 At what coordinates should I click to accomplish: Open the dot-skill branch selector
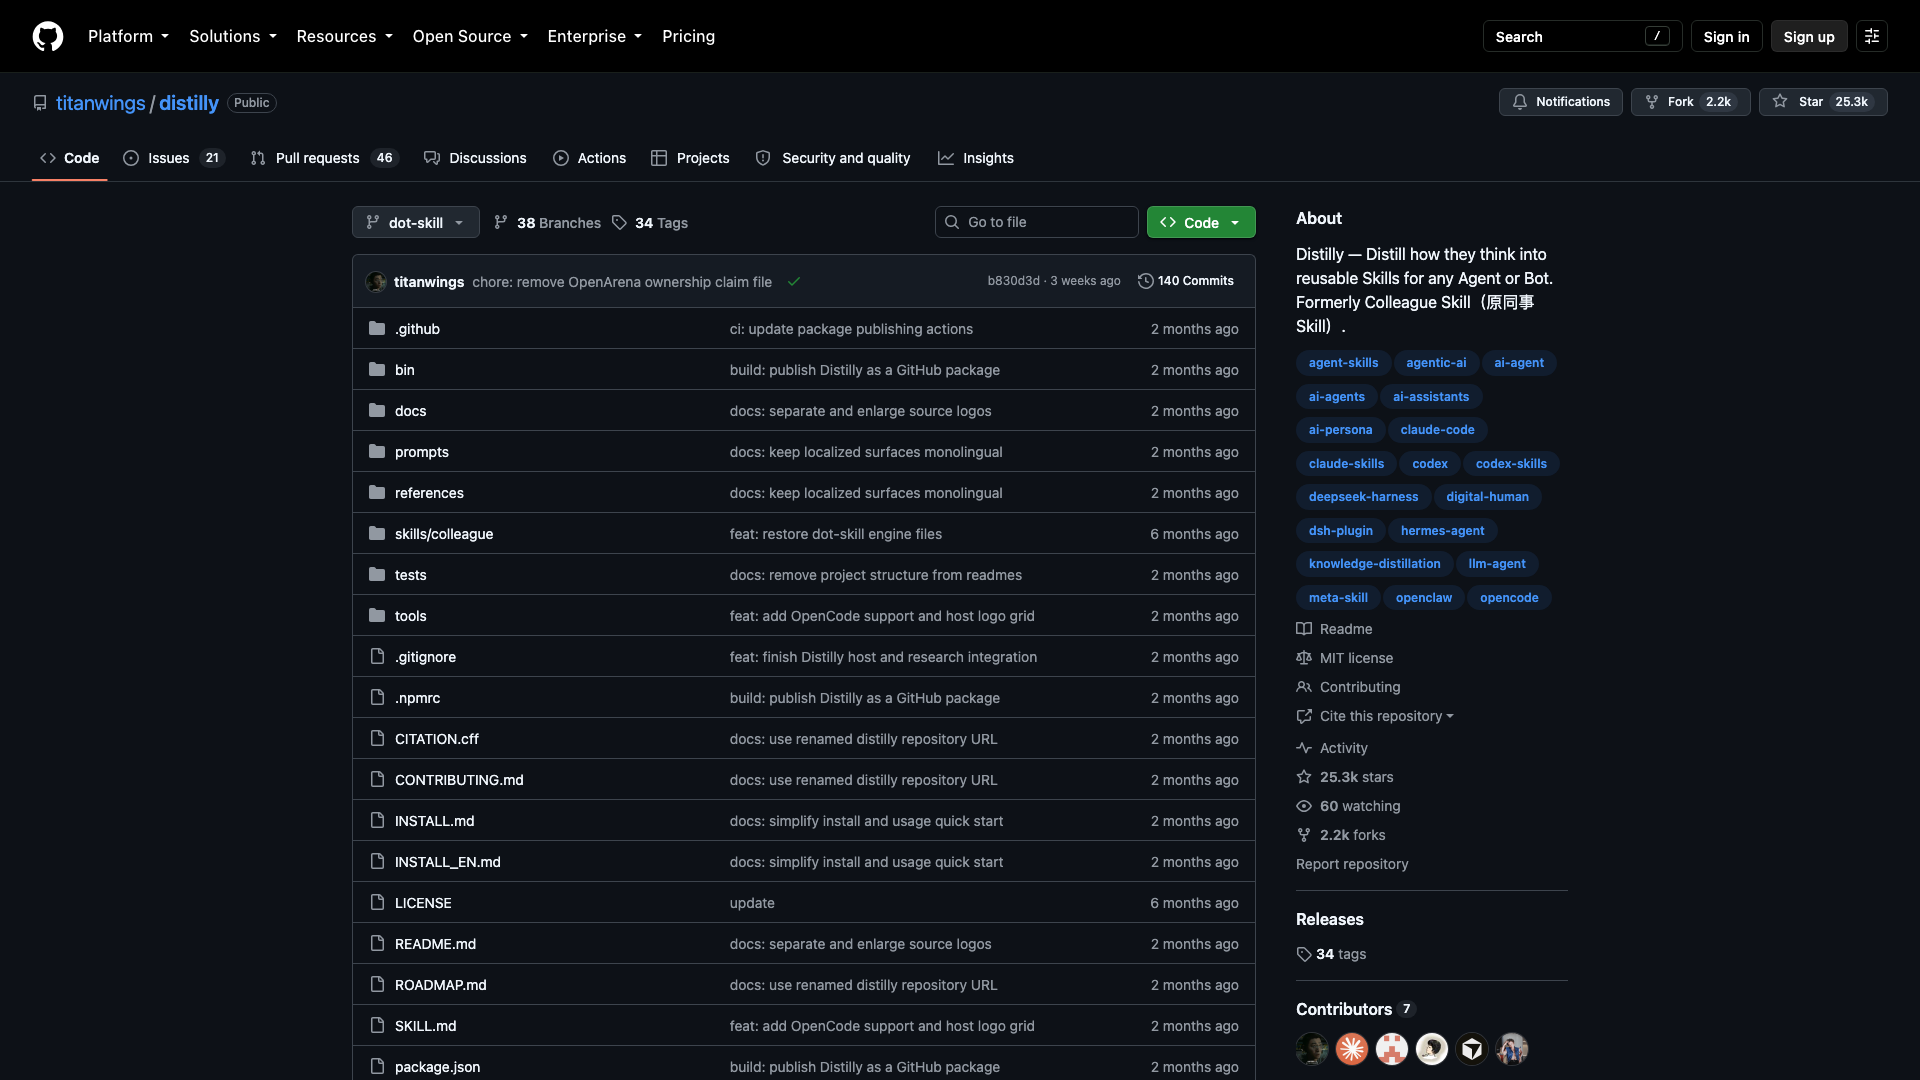pyautogui.click(x=416, y=222)
